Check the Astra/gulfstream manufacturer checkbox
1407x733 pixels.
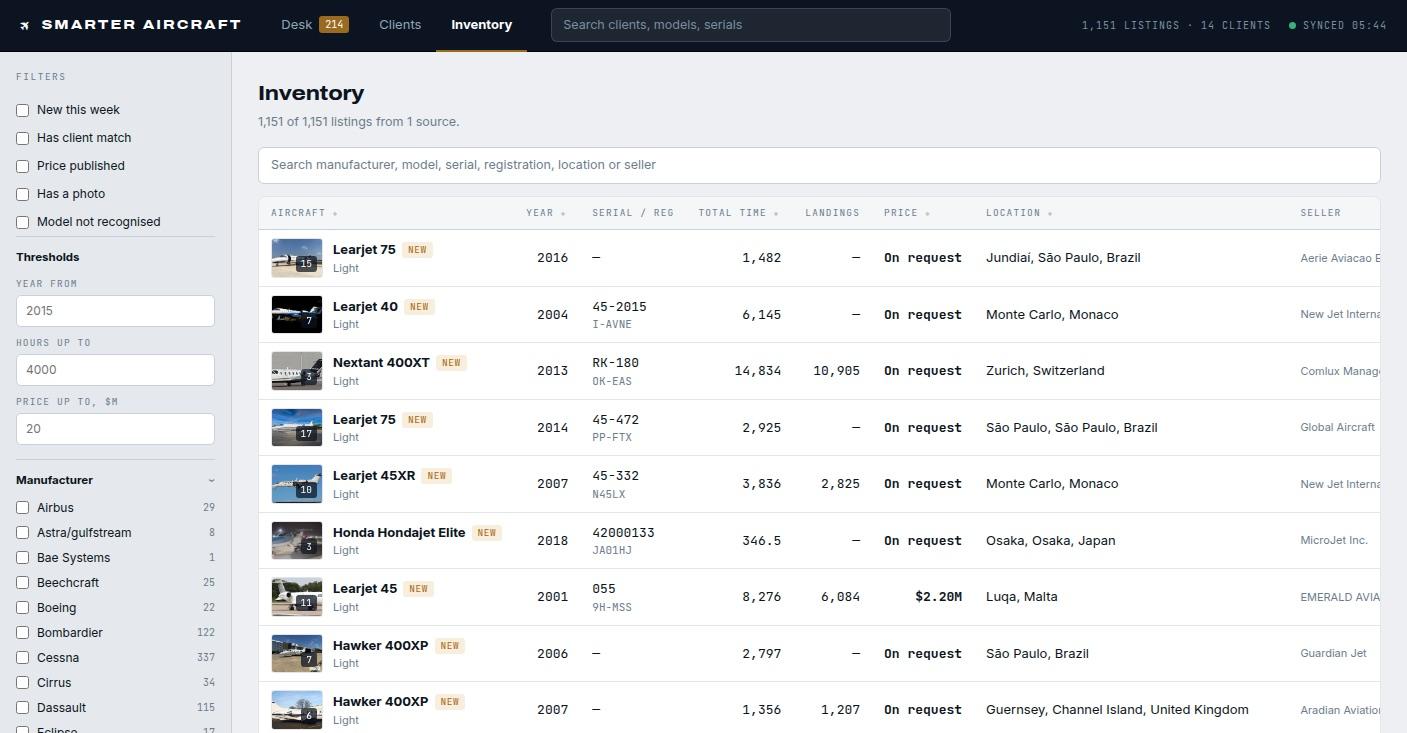pyautogui.click(x=22, y=533)
